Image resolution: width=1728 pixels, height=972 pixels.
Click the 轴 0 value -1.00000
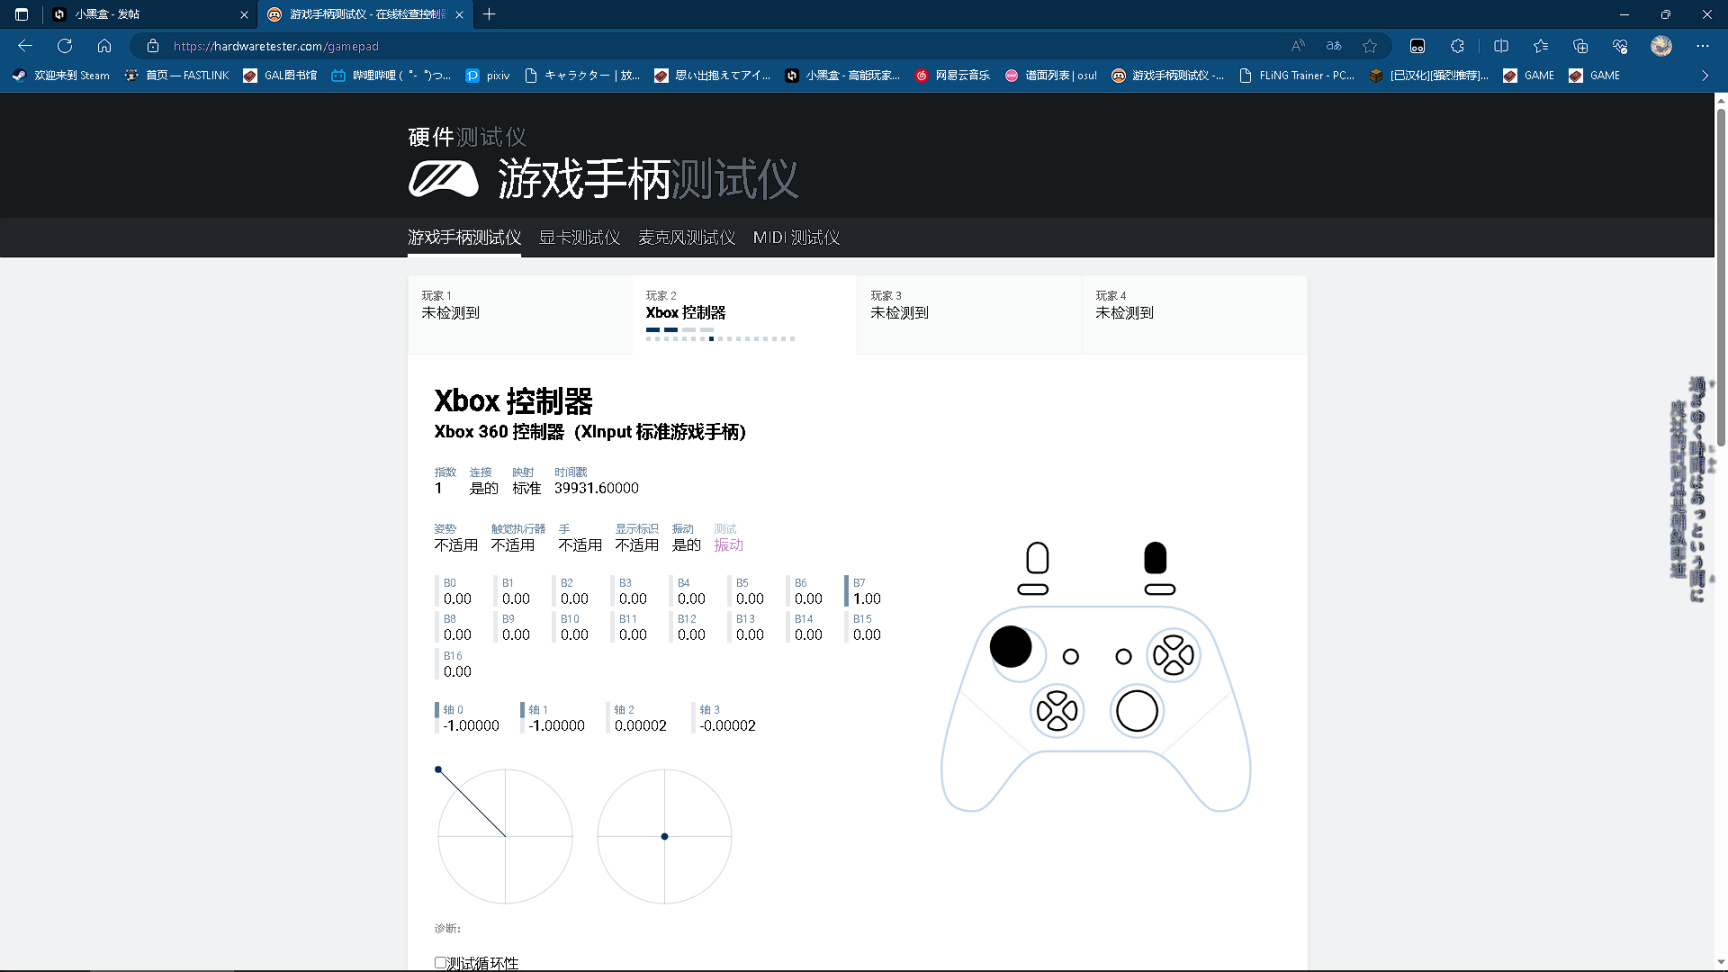point(471,726)
